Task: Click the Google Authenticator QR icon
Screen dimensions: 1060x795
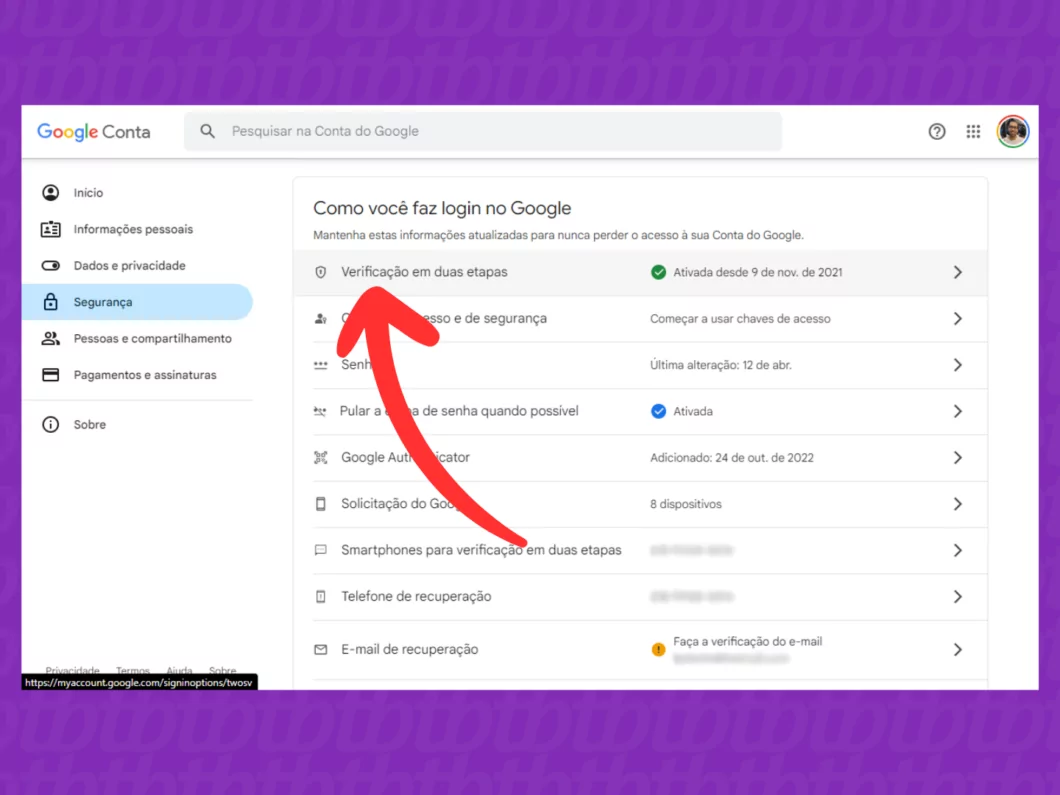Action: tap(320, 458)
